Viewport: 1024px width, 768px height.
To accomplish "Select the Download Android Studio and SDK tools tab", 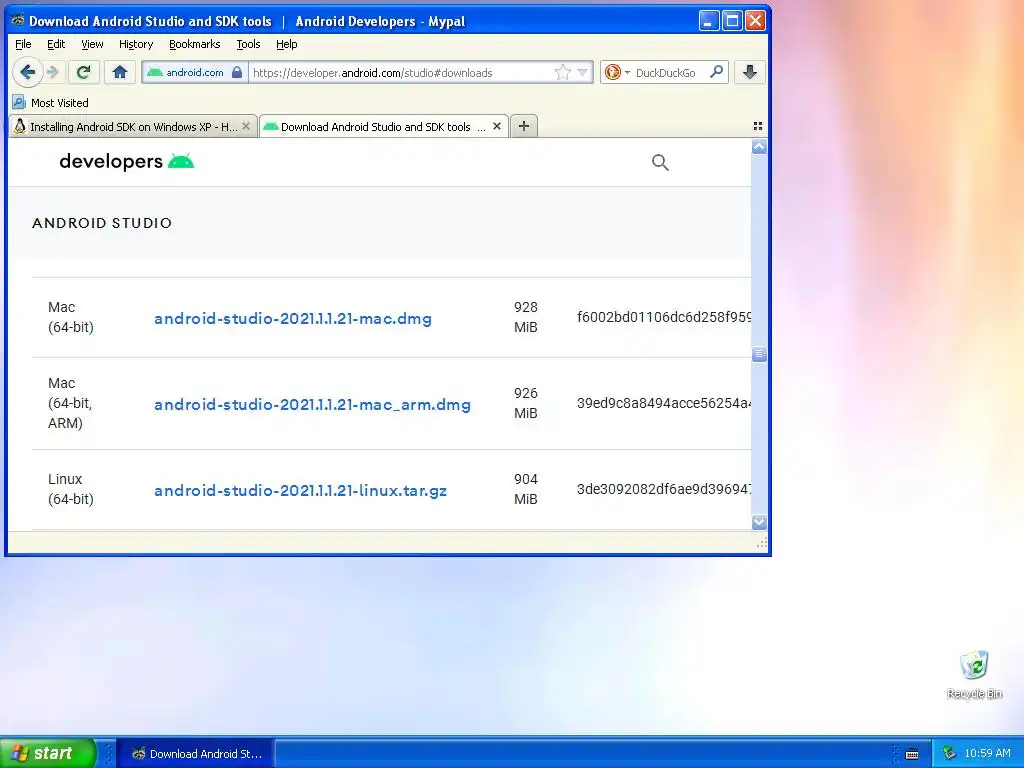I will pyautogui.click(x=383, y=127).
